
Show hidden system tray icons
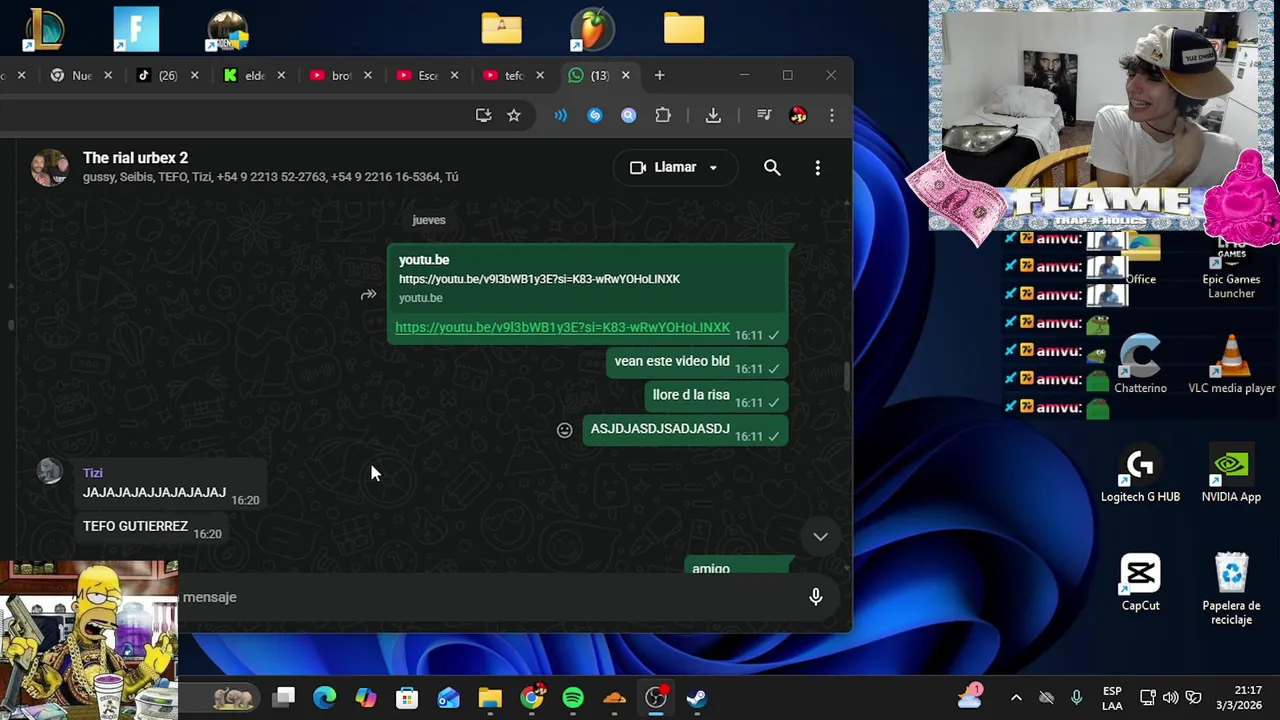click(1016, 697)
